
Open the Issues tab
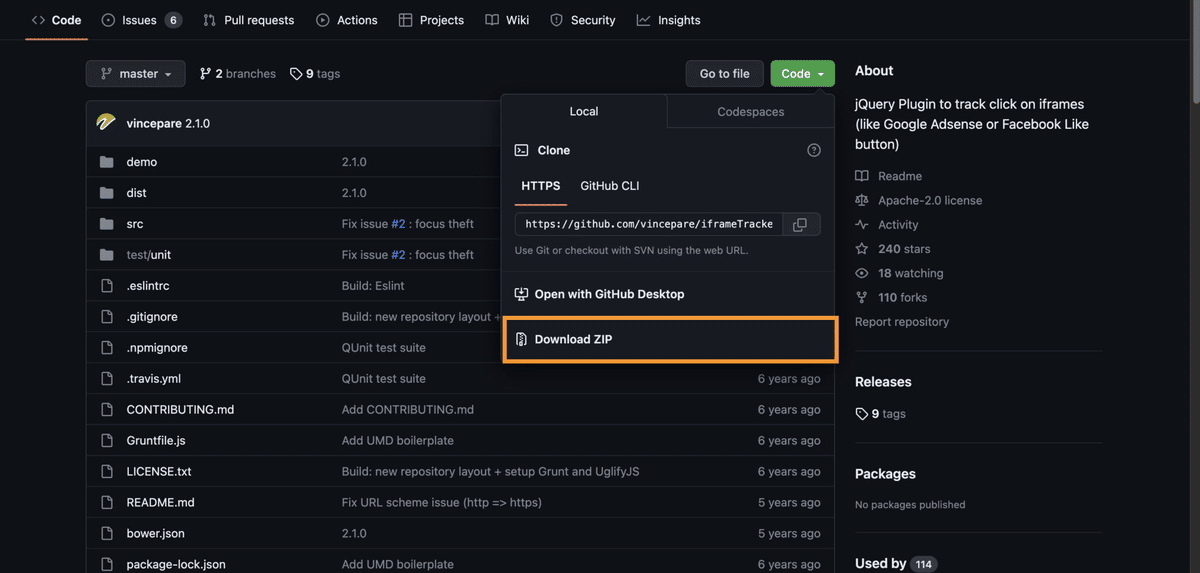pyautogui.click(x=141, y=20)
